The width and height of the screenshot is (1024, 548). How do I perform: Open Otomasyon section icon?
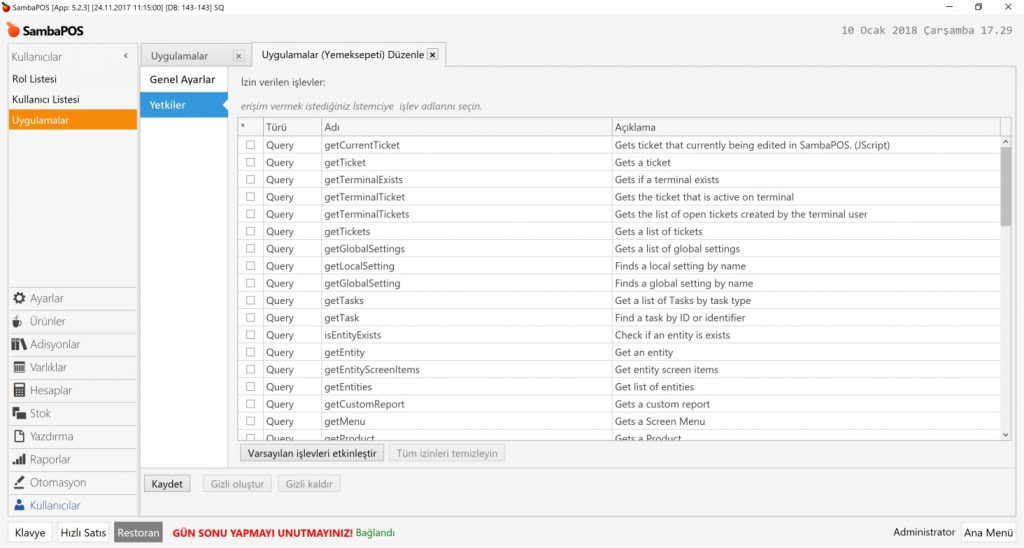(x=19, y=483)
